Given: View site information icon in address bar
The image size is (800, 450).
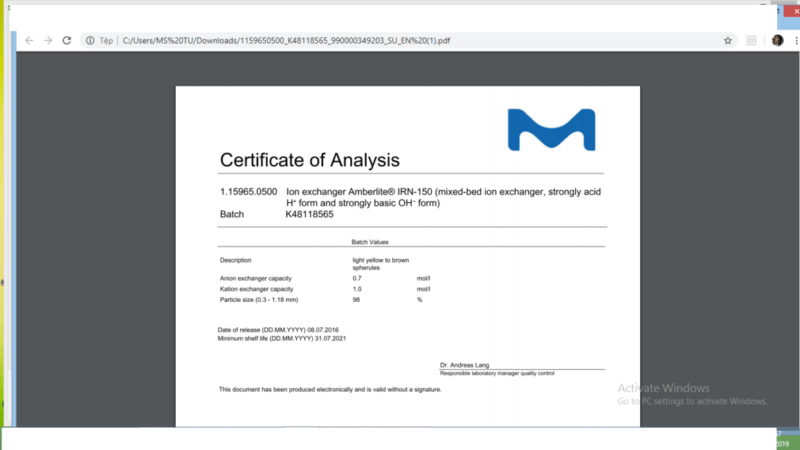Looking at the screenshot, I should 90,40.
